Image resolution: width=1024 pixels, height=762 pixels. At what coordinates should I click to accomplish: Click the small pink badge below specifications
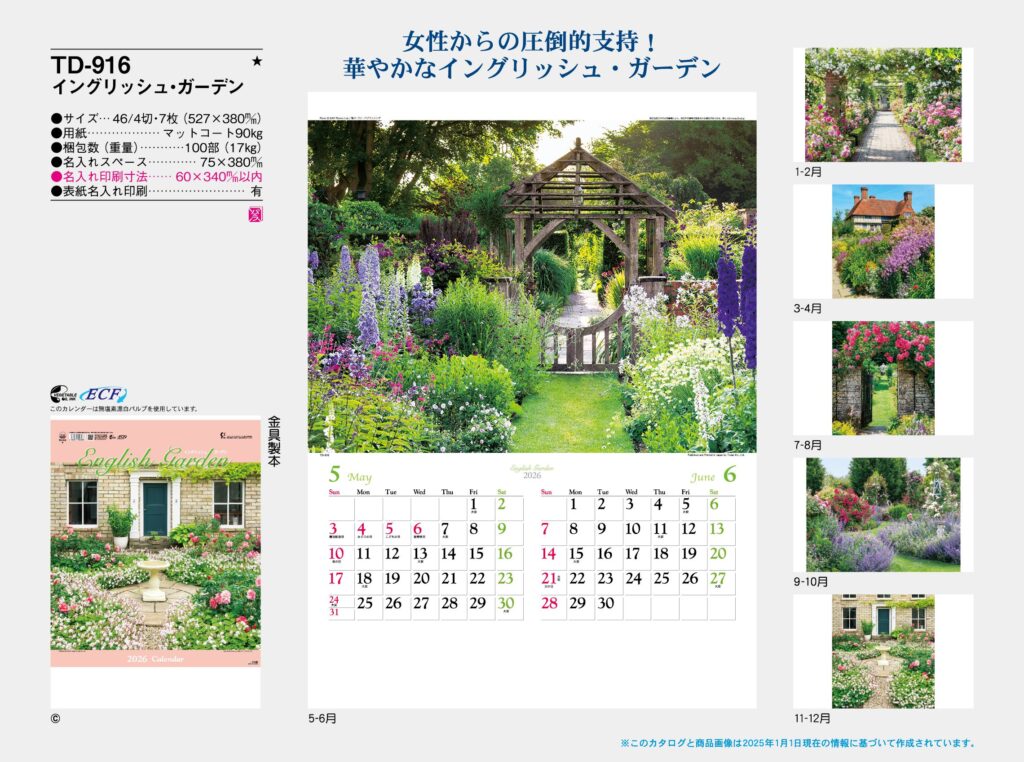[x=255, y=213]
